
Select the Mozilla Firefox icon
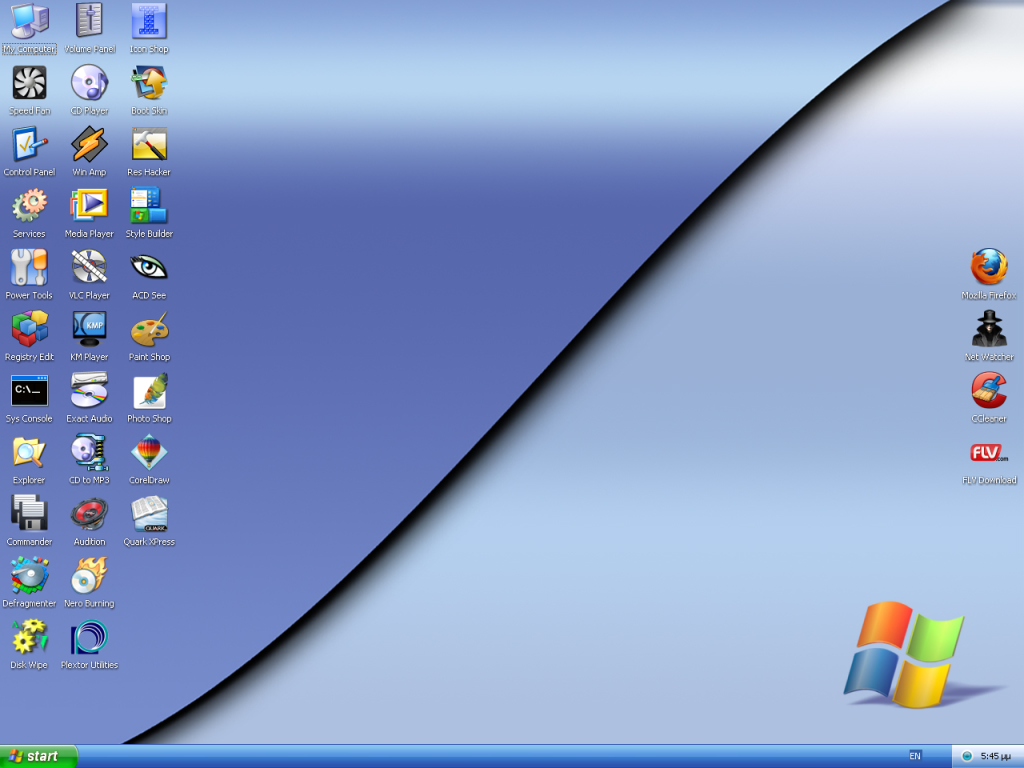click(x=989, y=267)
